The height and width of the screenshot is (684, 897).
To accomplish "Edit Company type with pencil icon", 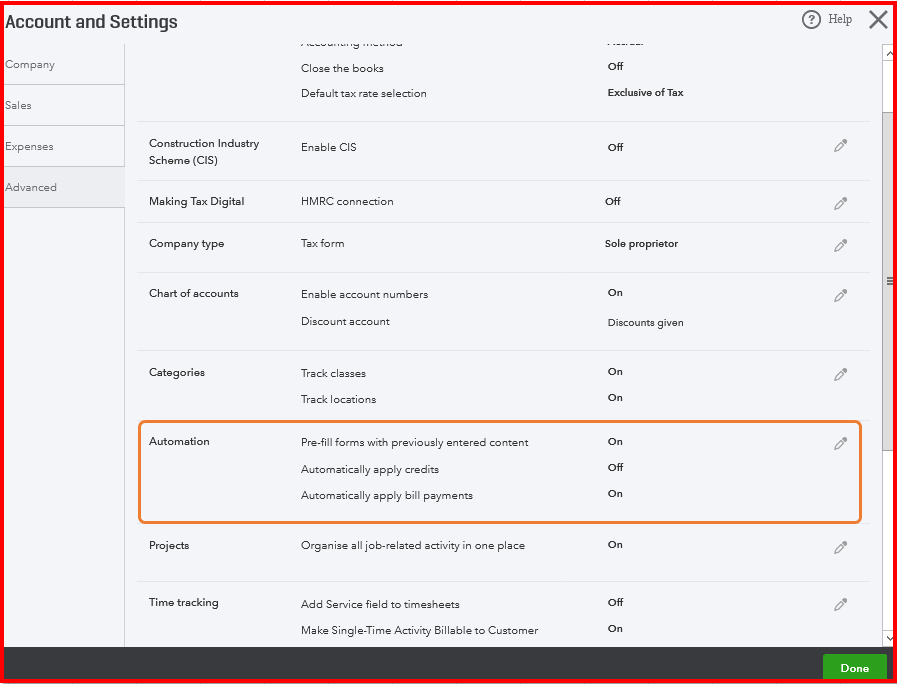I will (840, 245).
